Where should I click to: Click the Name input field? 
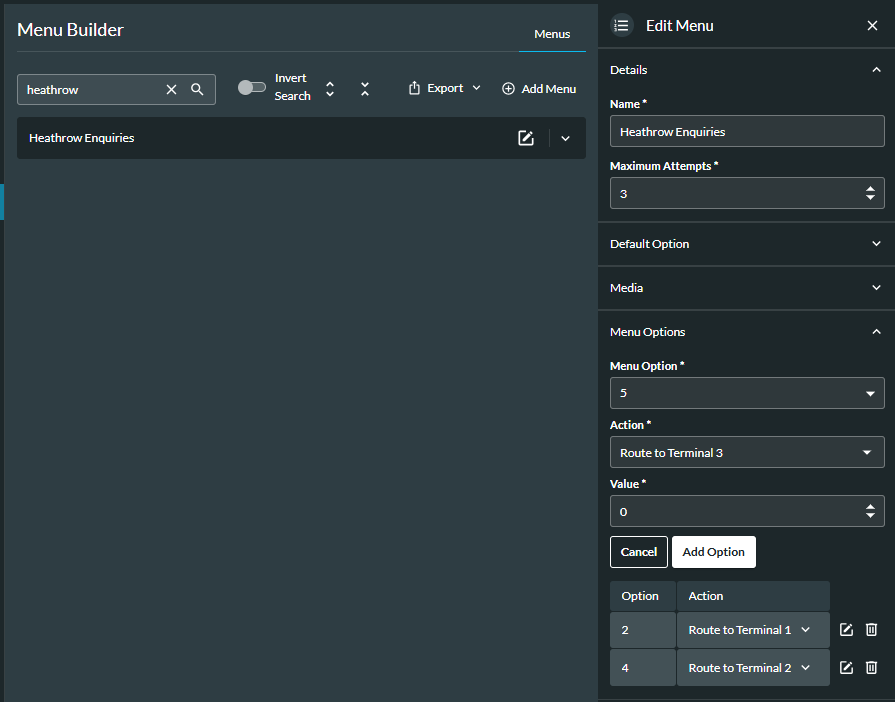coord(746,132)
